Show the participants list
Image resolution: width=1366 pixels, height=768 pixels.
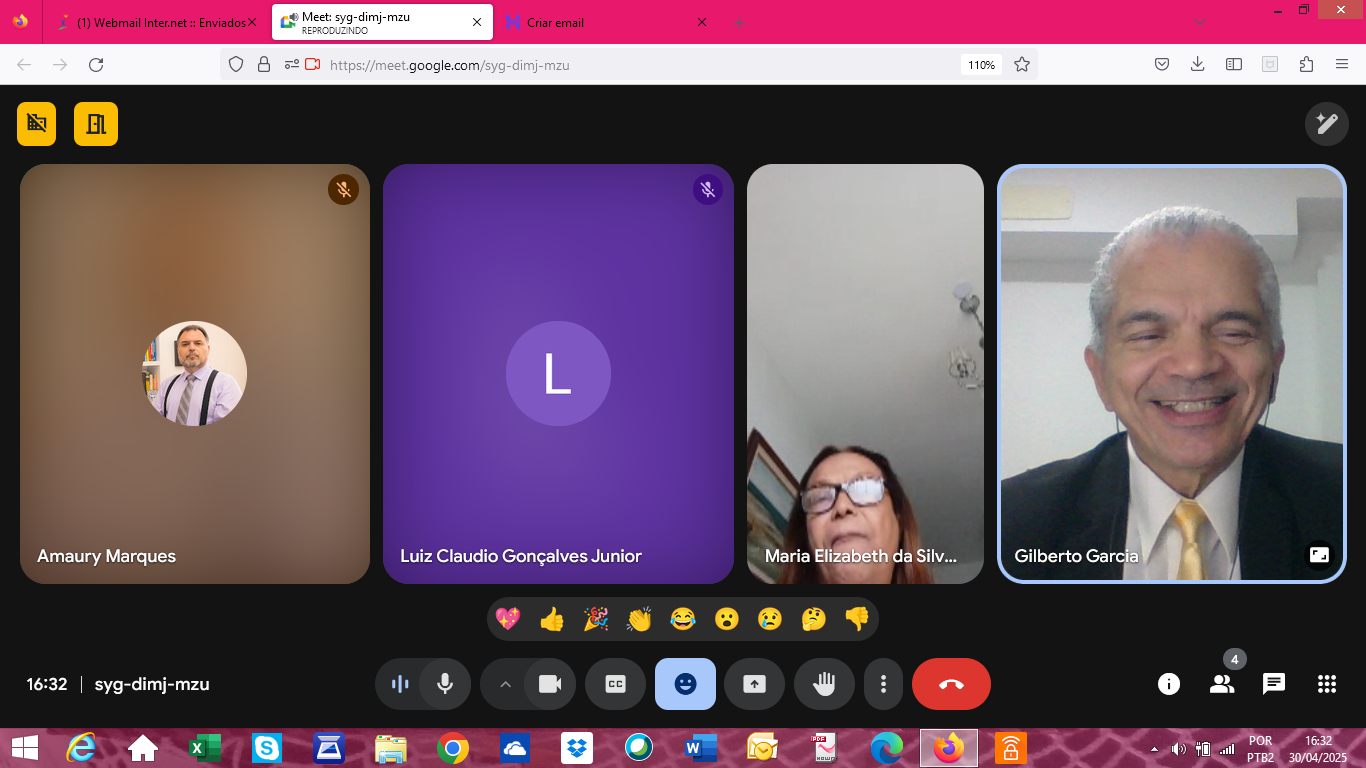pos(1221,684)
